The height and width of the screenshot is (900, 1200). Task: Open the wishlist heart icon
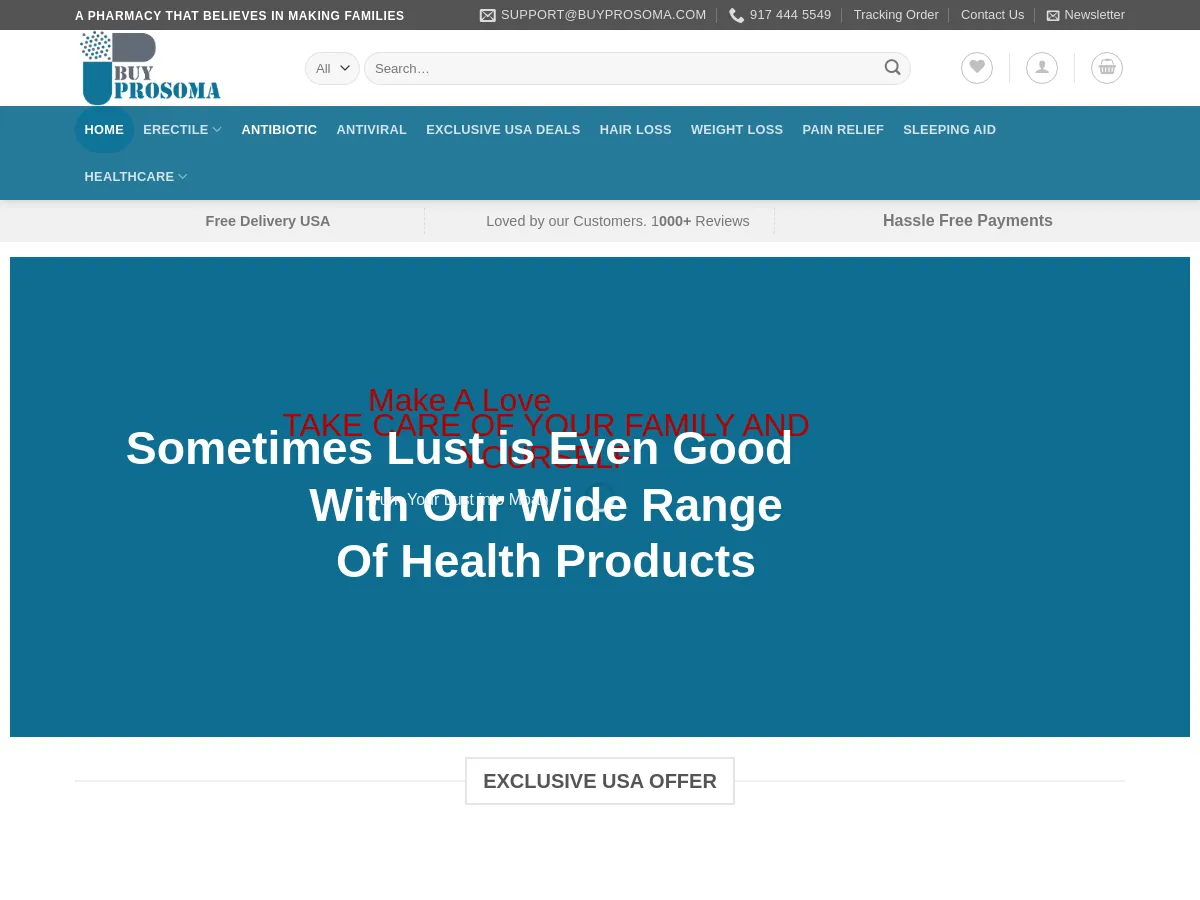976,68
